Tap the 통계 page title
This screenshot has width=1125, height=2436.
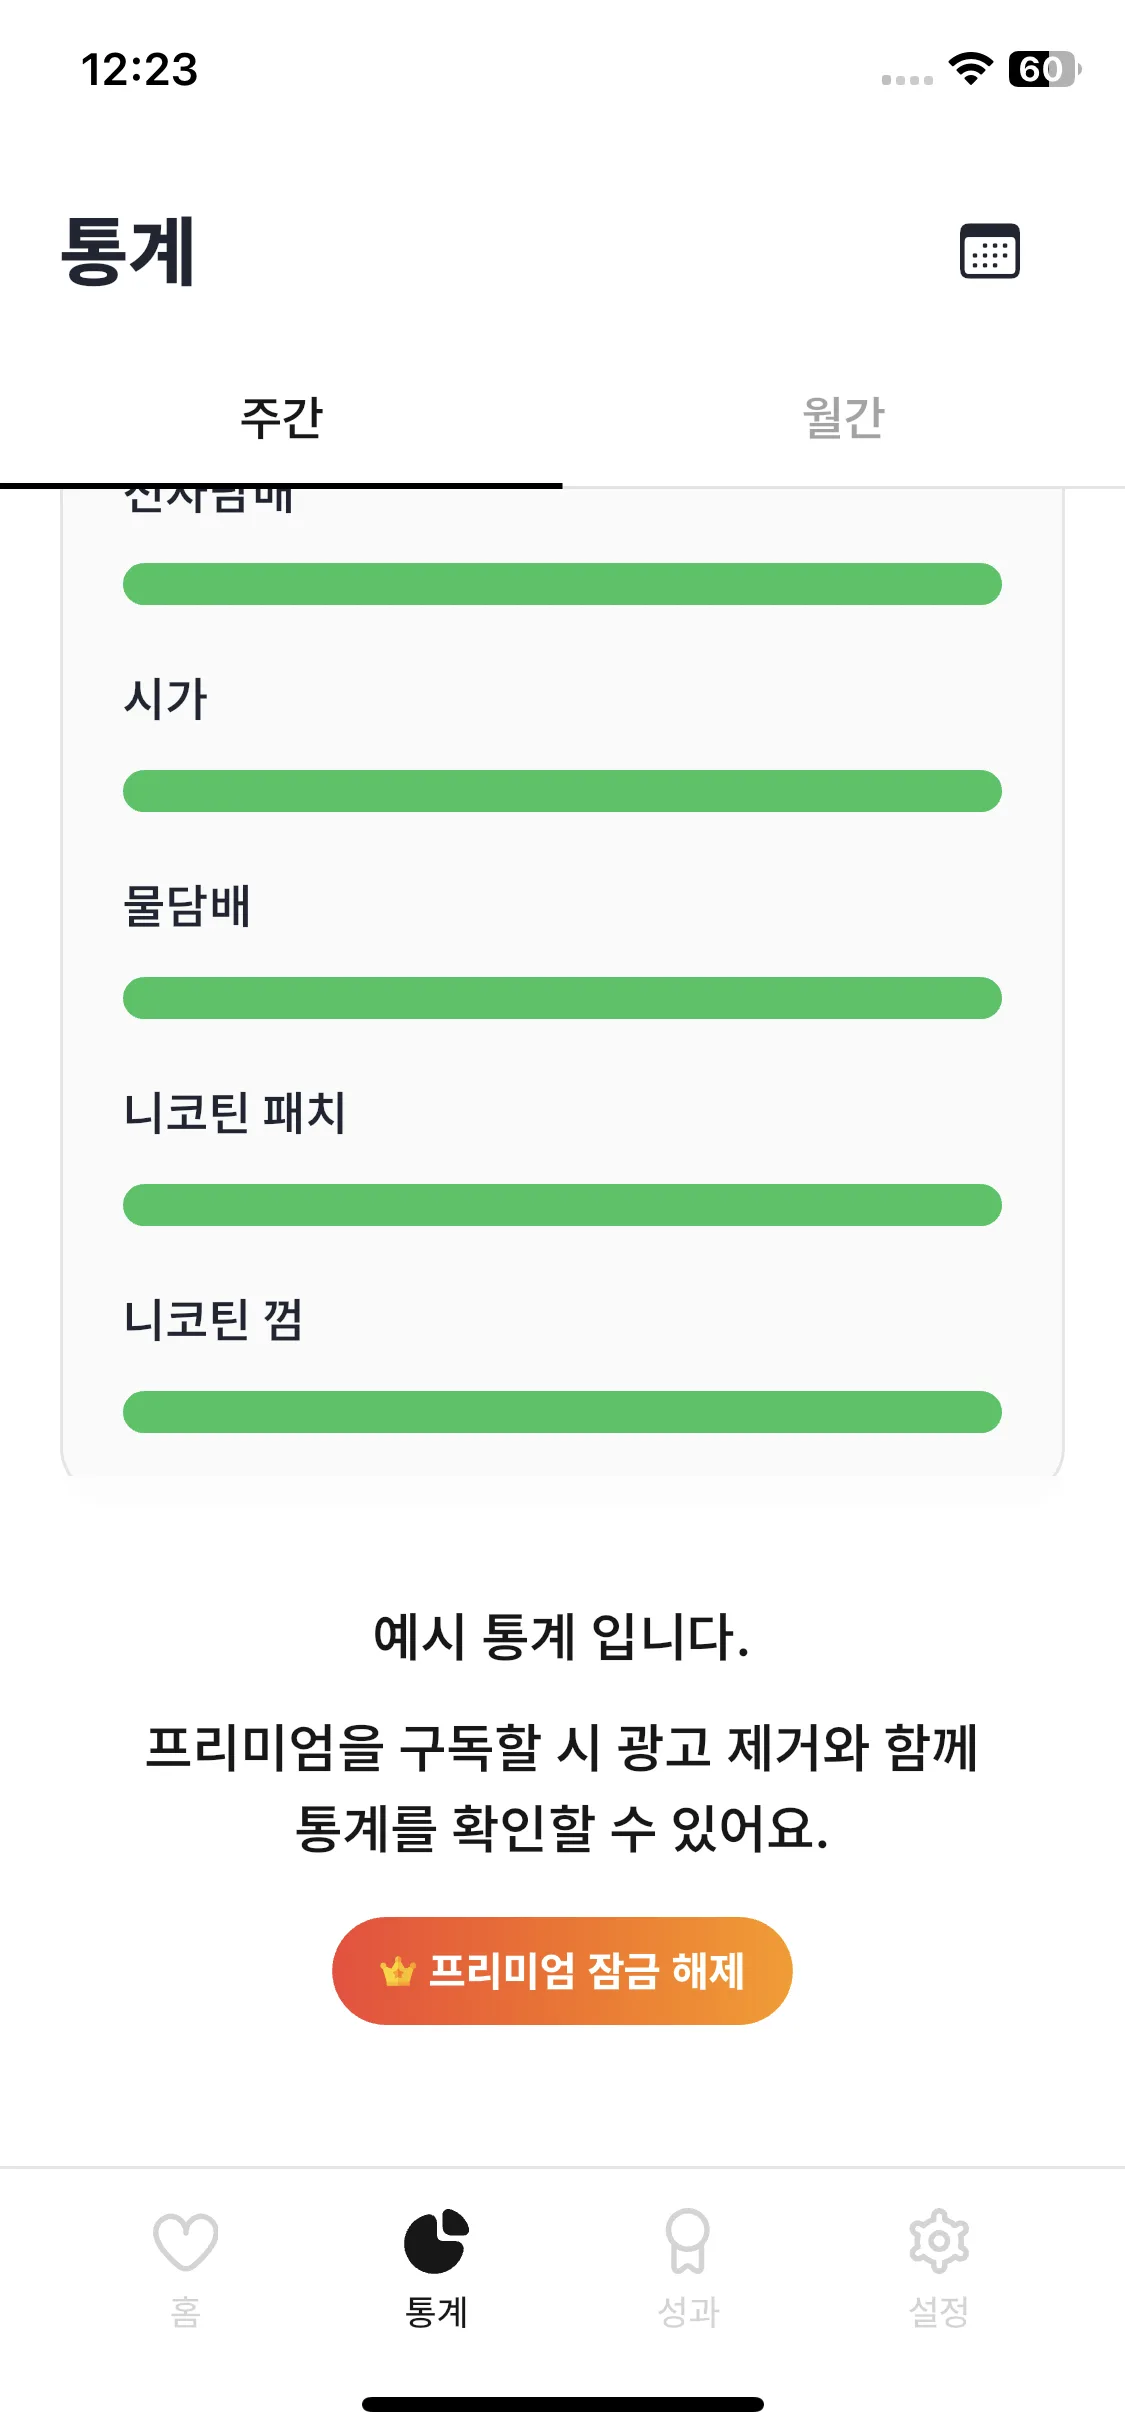pos(128,252)
